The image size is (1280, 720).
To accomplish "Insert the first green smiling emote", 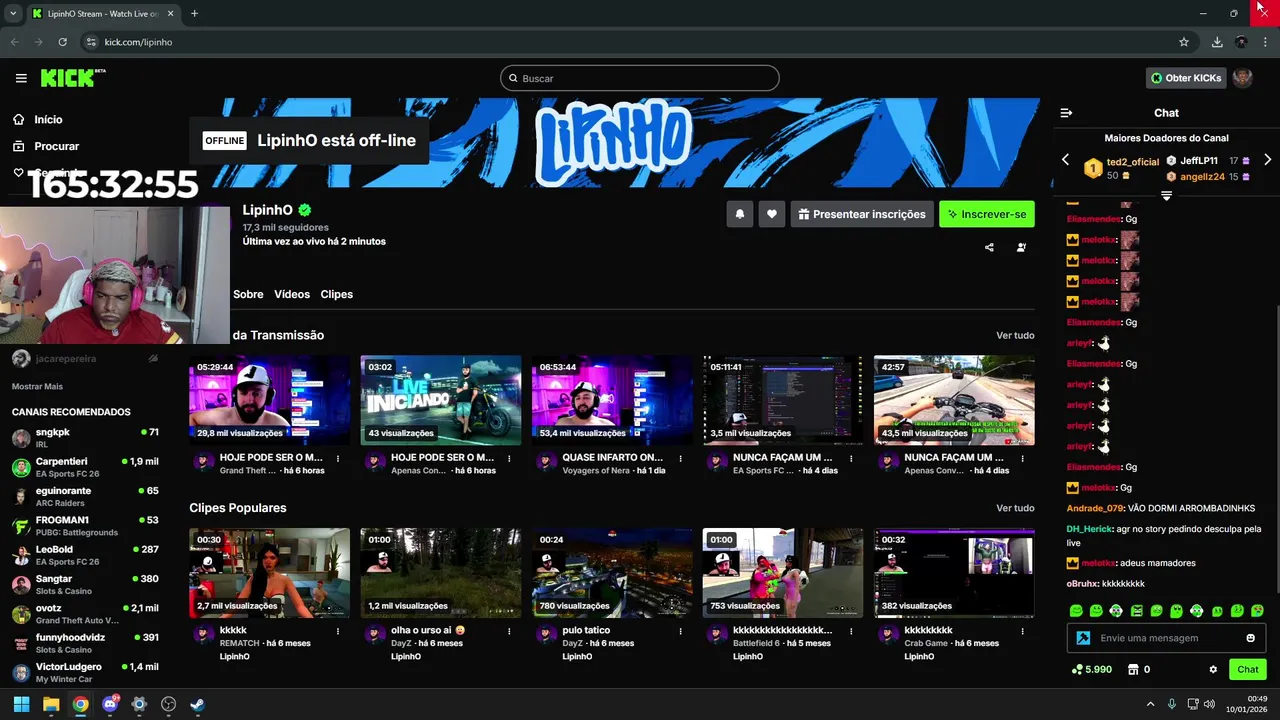I will 1076,611.
